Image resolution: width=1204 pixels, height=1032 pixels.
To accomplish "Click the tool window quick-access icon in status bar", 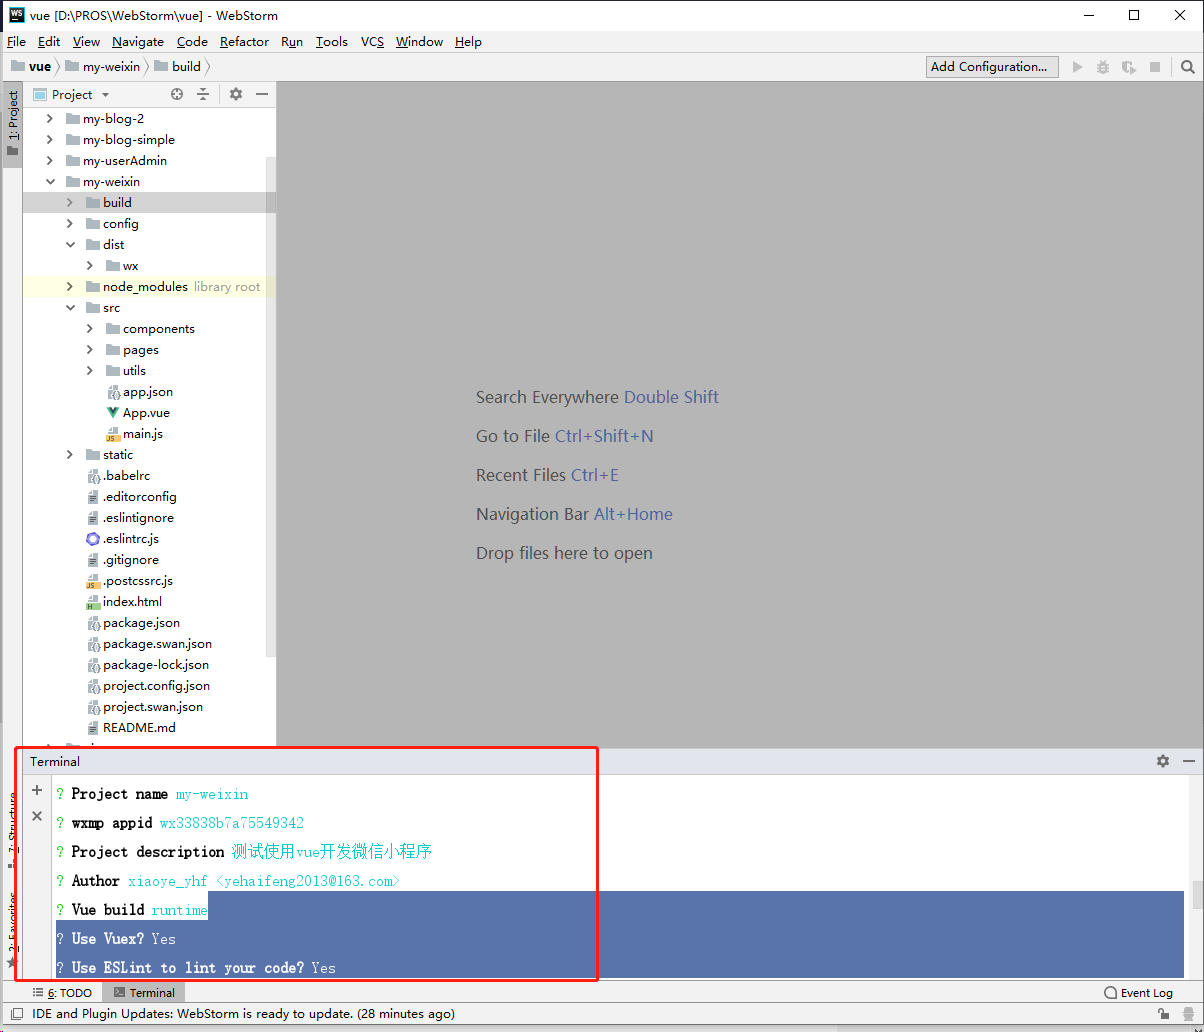I will click(x=16, y=1014).
